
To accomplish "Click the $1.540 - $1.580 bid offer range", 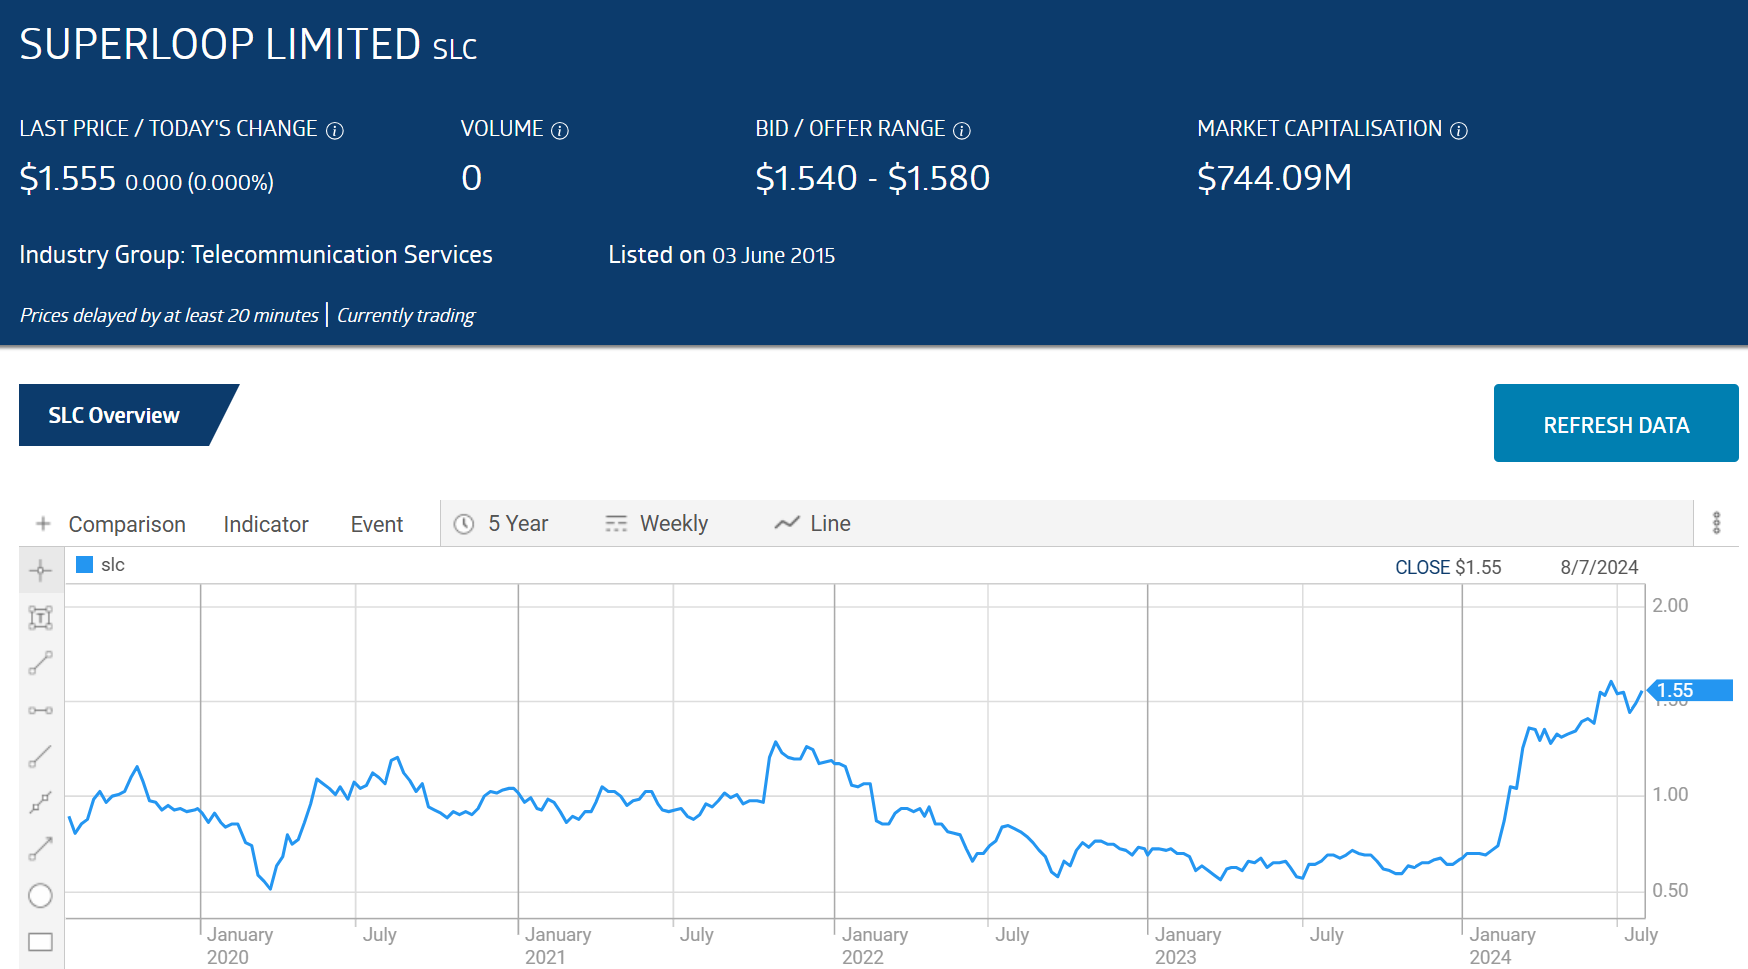I will (x=872, y=178).
